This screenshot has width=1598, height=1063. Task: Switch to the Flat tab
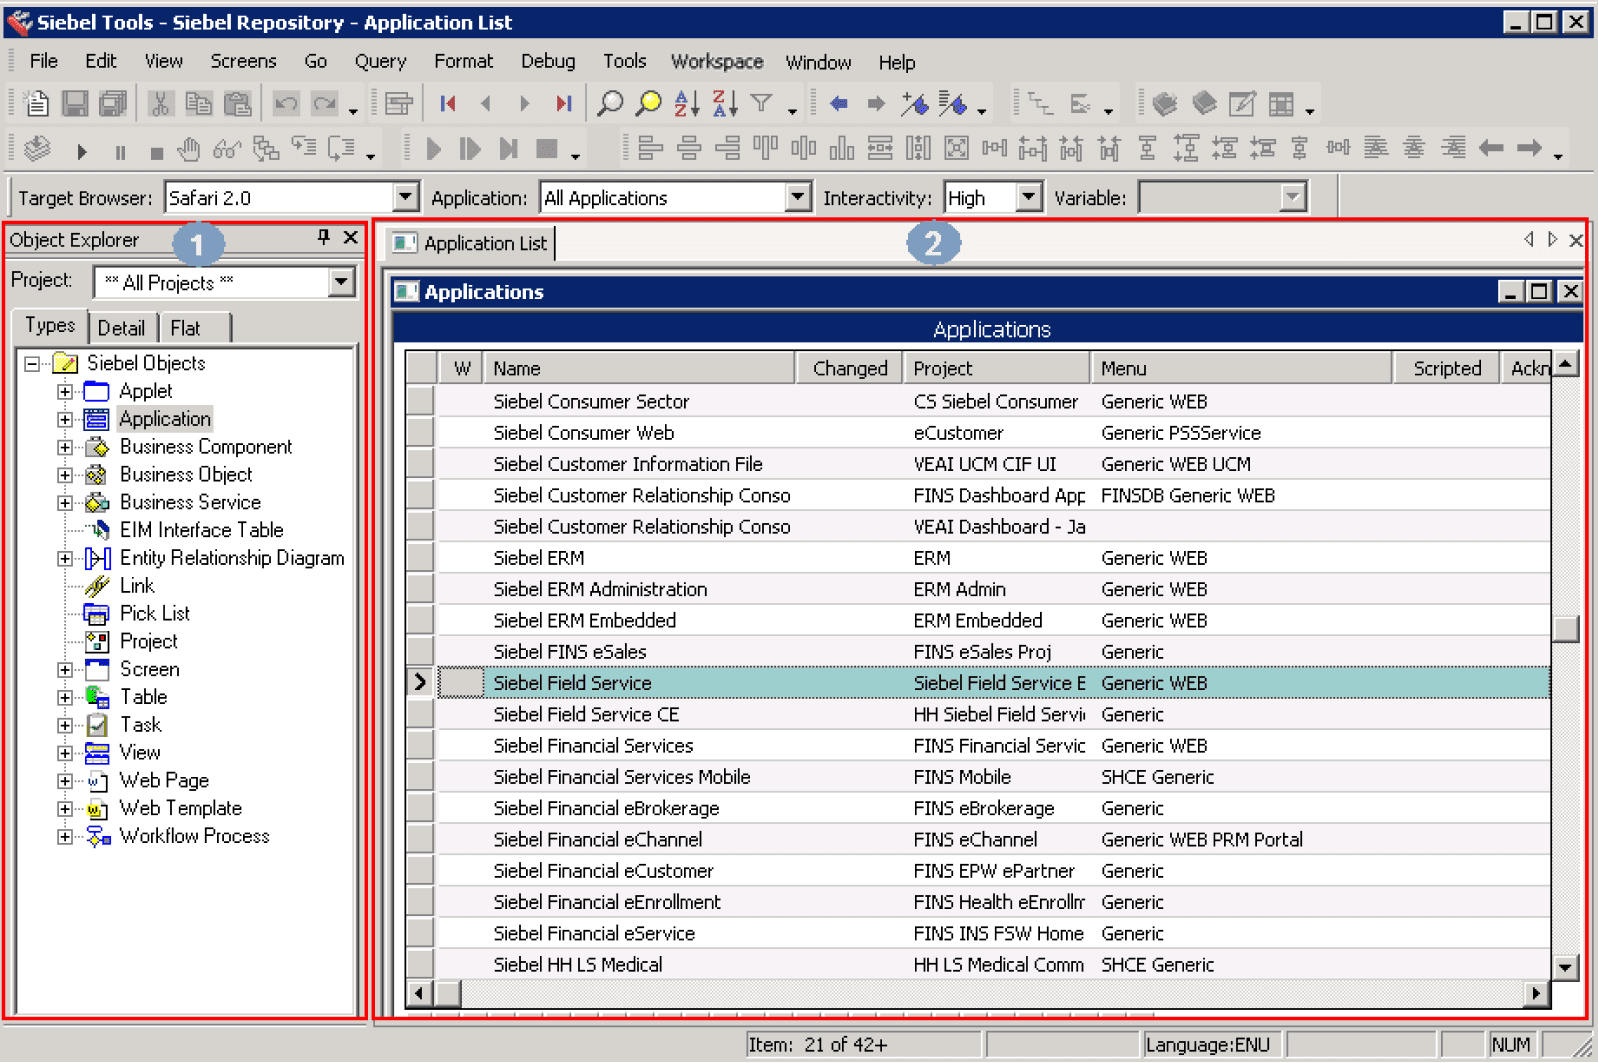pos(185,328)
